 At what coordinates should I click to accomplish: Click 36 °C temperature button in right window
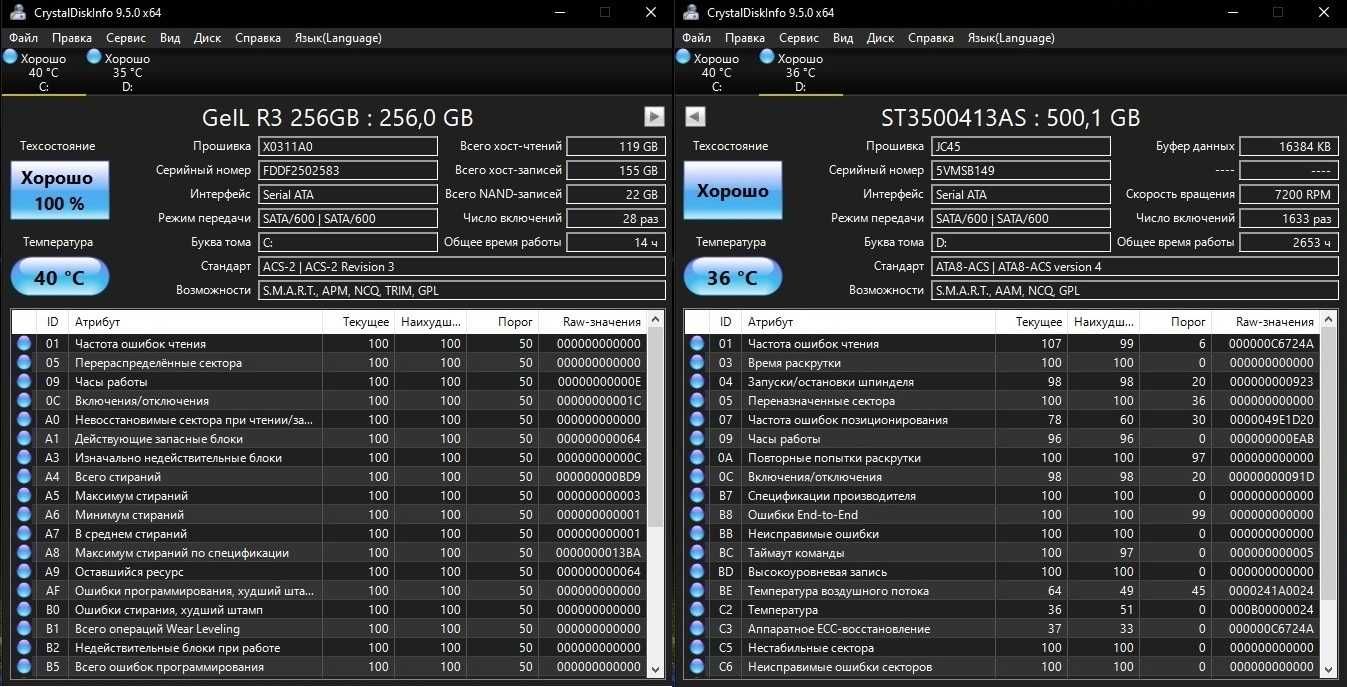(x=732, y=277)
